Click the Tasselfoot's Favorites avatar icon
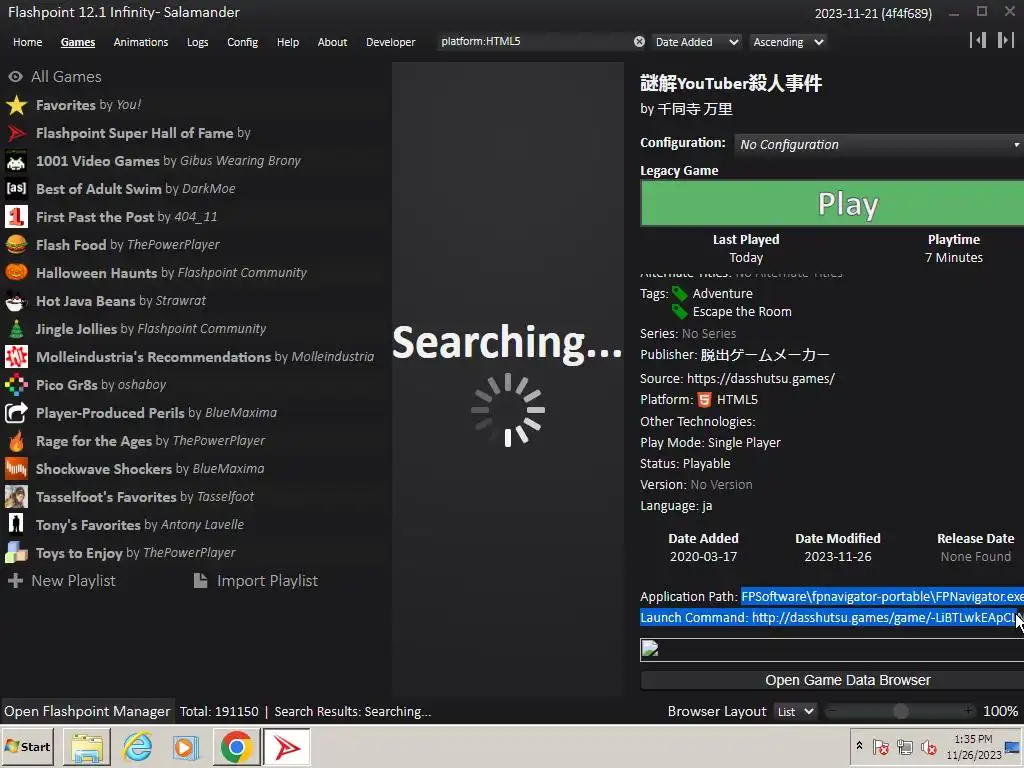 16,497
